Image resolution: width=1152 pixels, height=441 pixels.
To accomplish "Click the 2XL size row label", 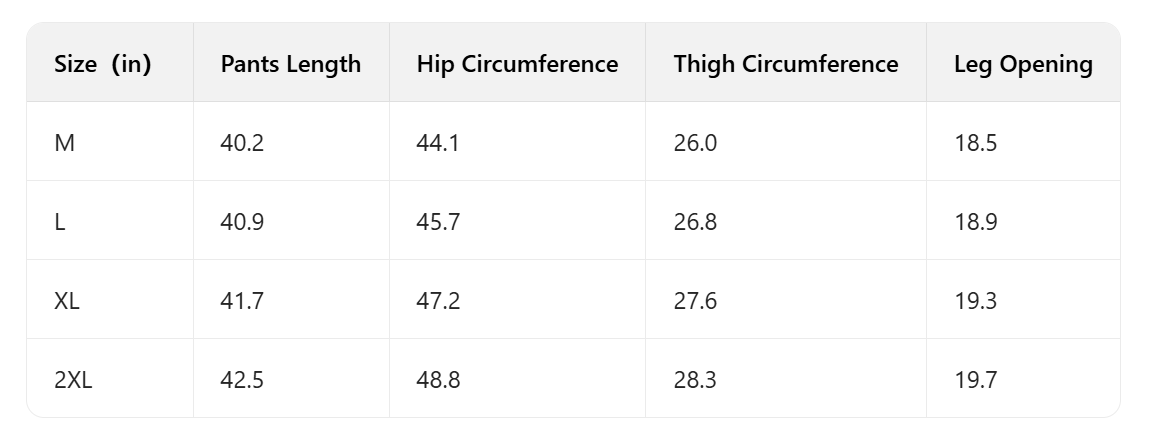I will click(73, 380).
